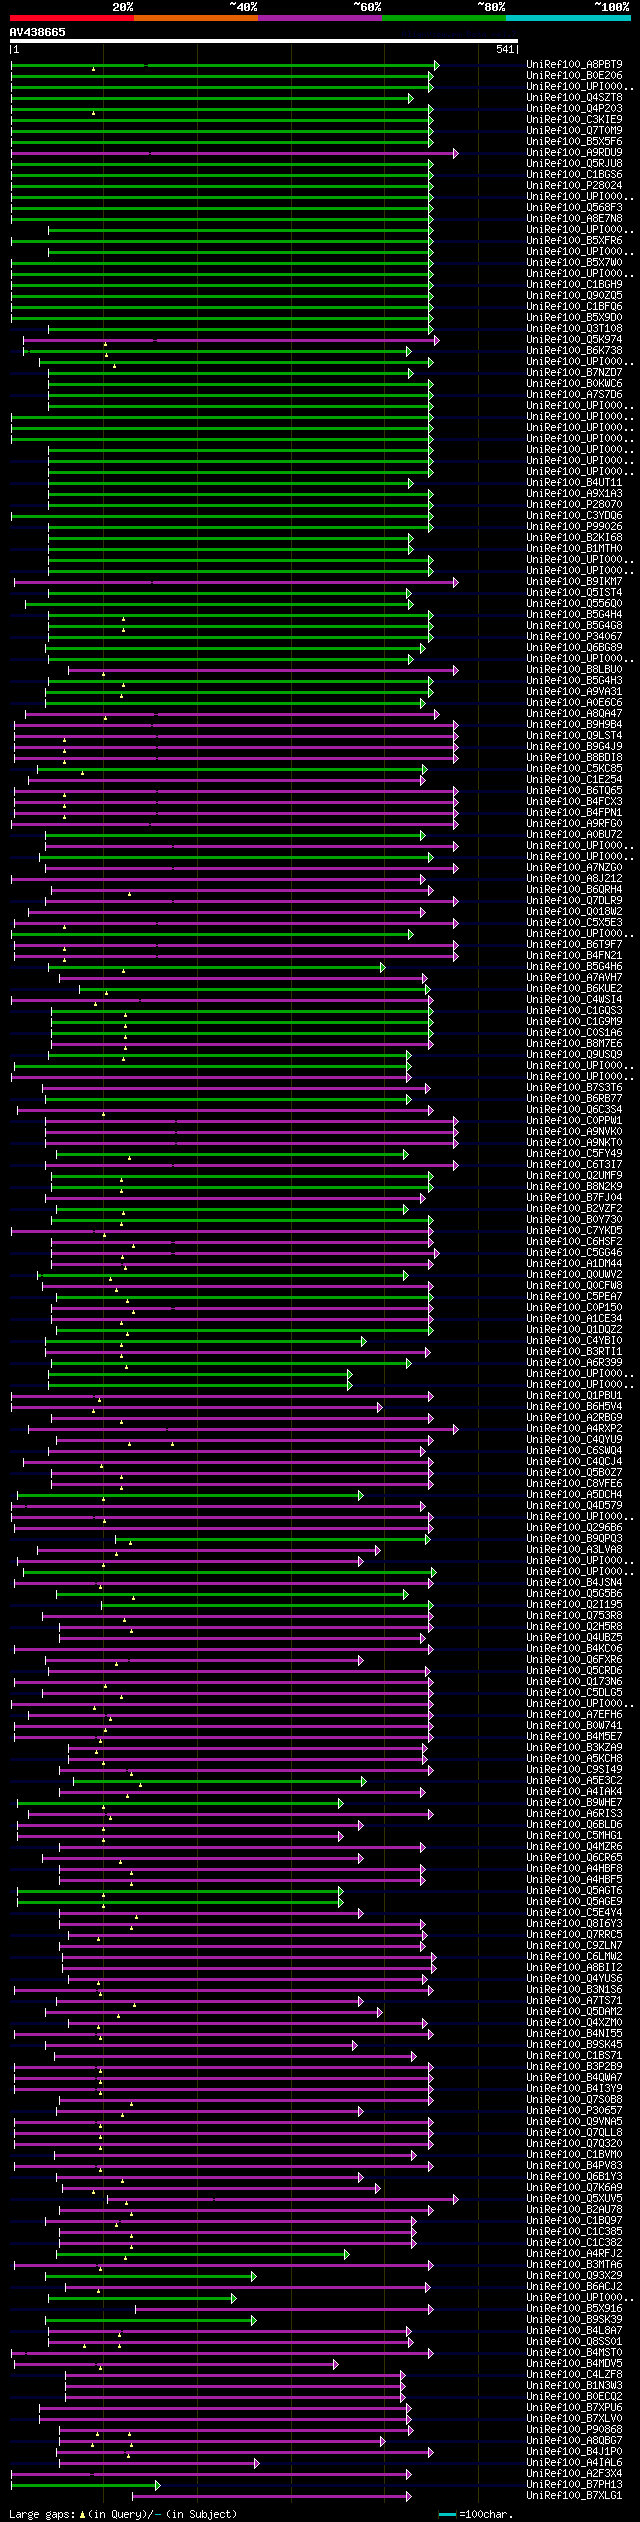Viewport: 640px width, 2522px height.
Task: Select hit label UniRef100_A7EFH6
Action: point(574,1715)
